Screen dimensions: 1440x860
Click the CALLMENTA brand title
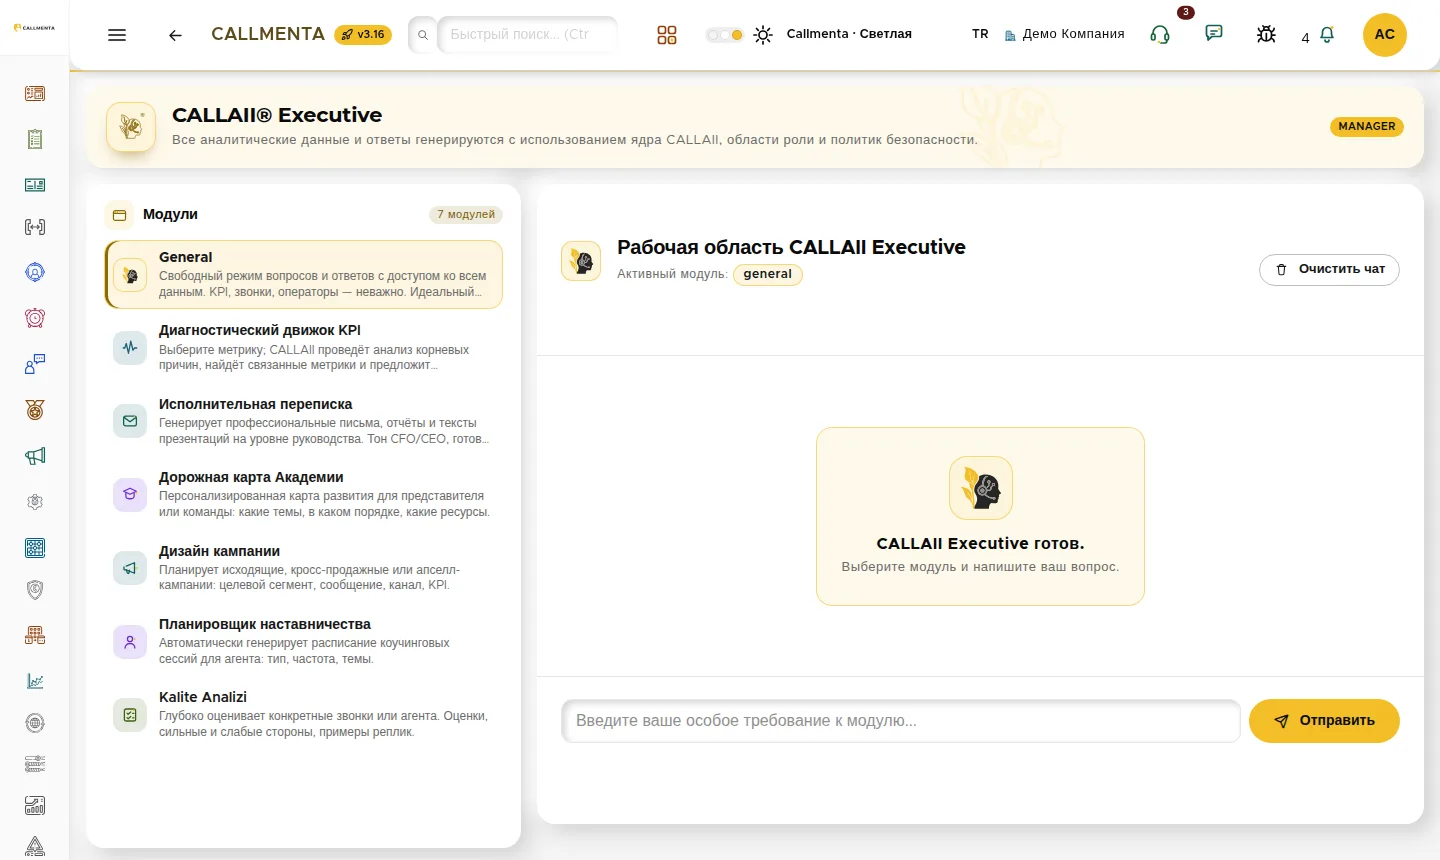pyautogui.click(x=268, y=34)
